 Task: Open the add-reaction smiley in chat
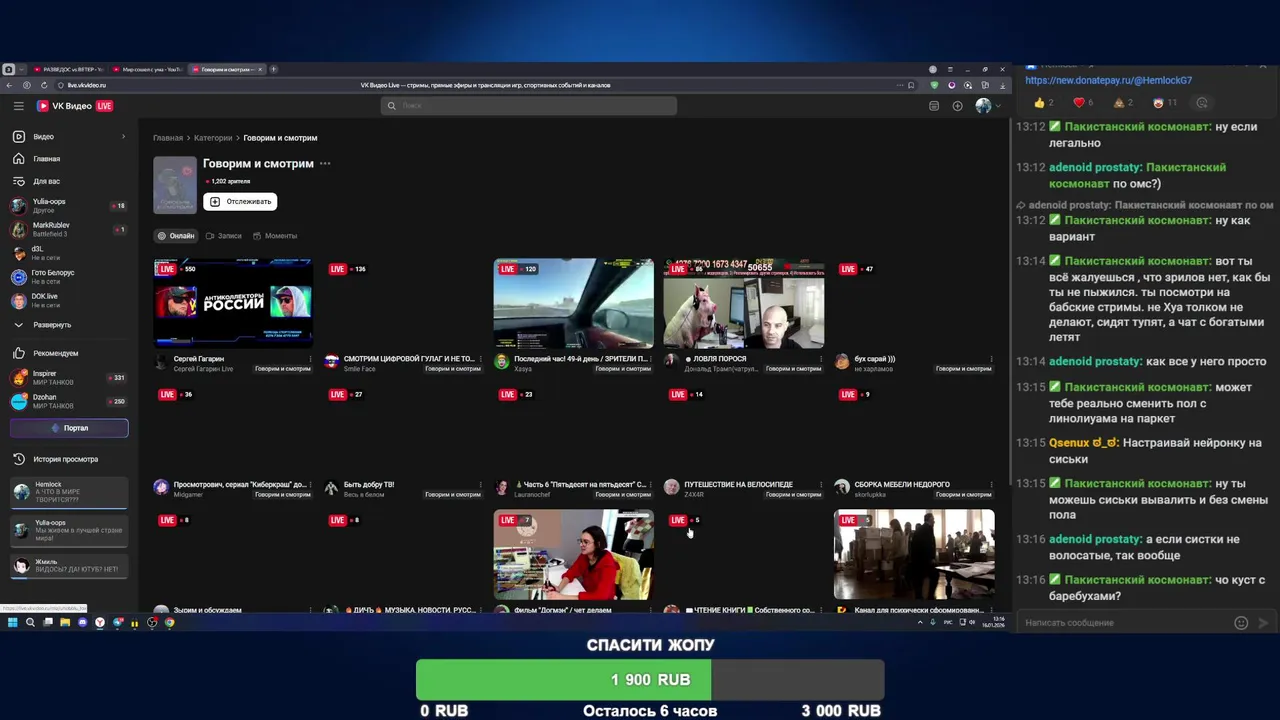pyautogui.click(x=1202, y=103)
